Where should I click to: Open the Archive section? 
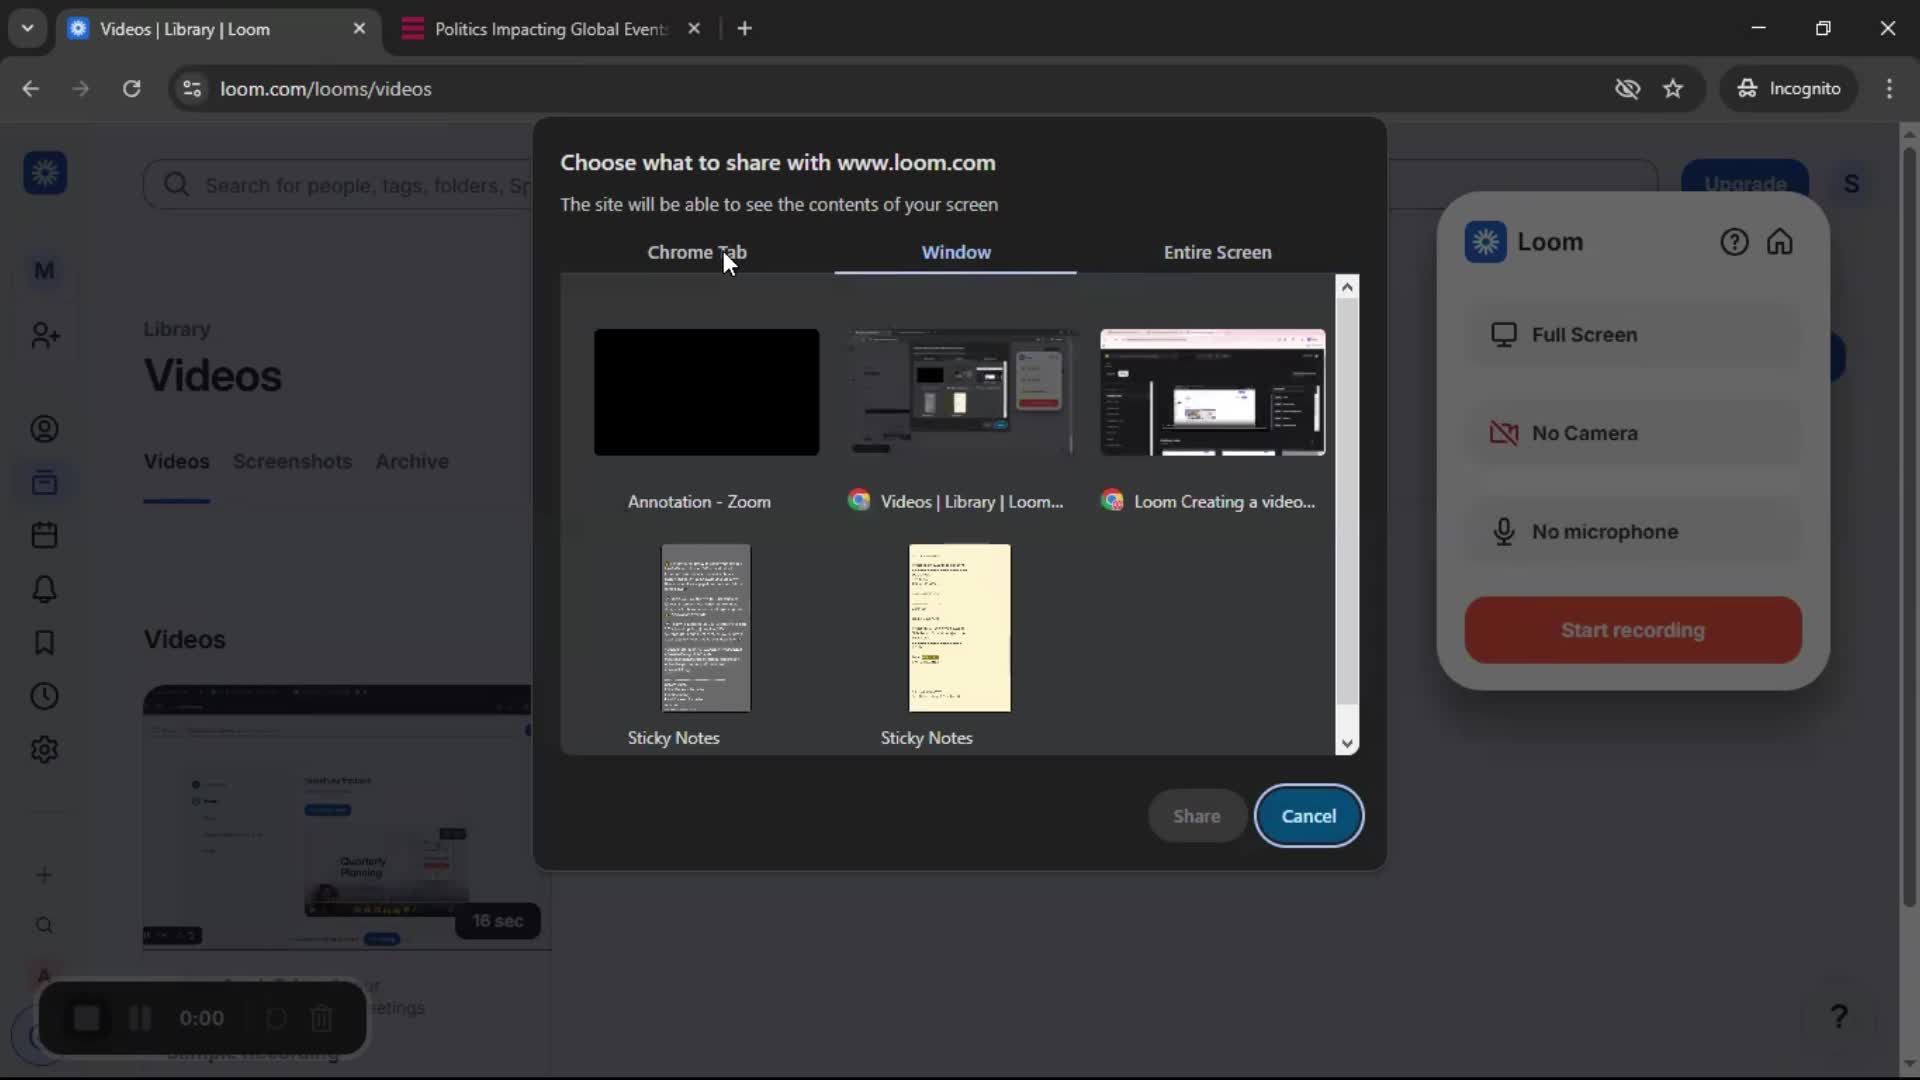pyautogui.click(x=410, y=461)
